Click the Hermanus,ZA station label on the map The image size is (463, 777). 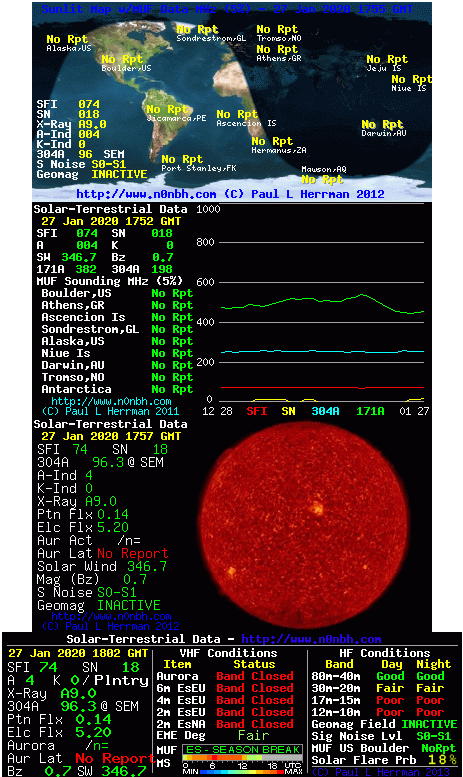click(279, 150)
